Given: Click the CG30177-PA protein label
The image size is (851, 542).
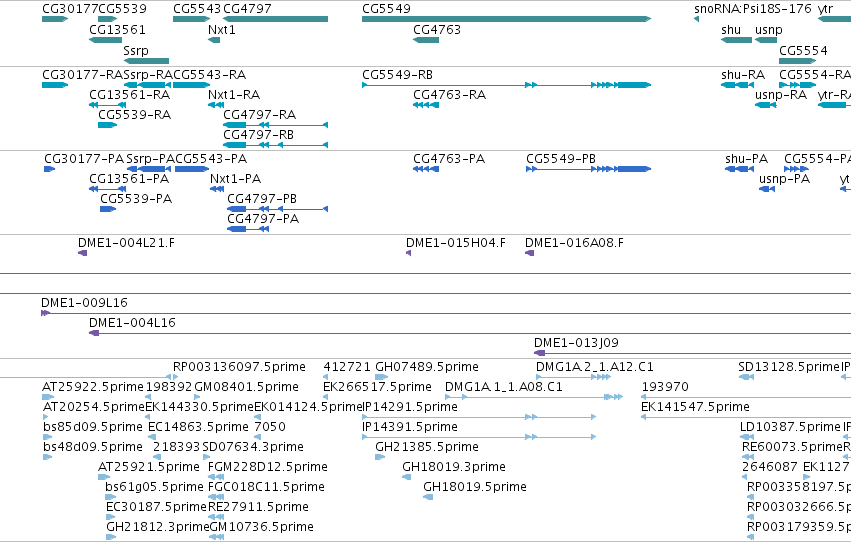Looking at the screenshot, I should coord(84,159).
